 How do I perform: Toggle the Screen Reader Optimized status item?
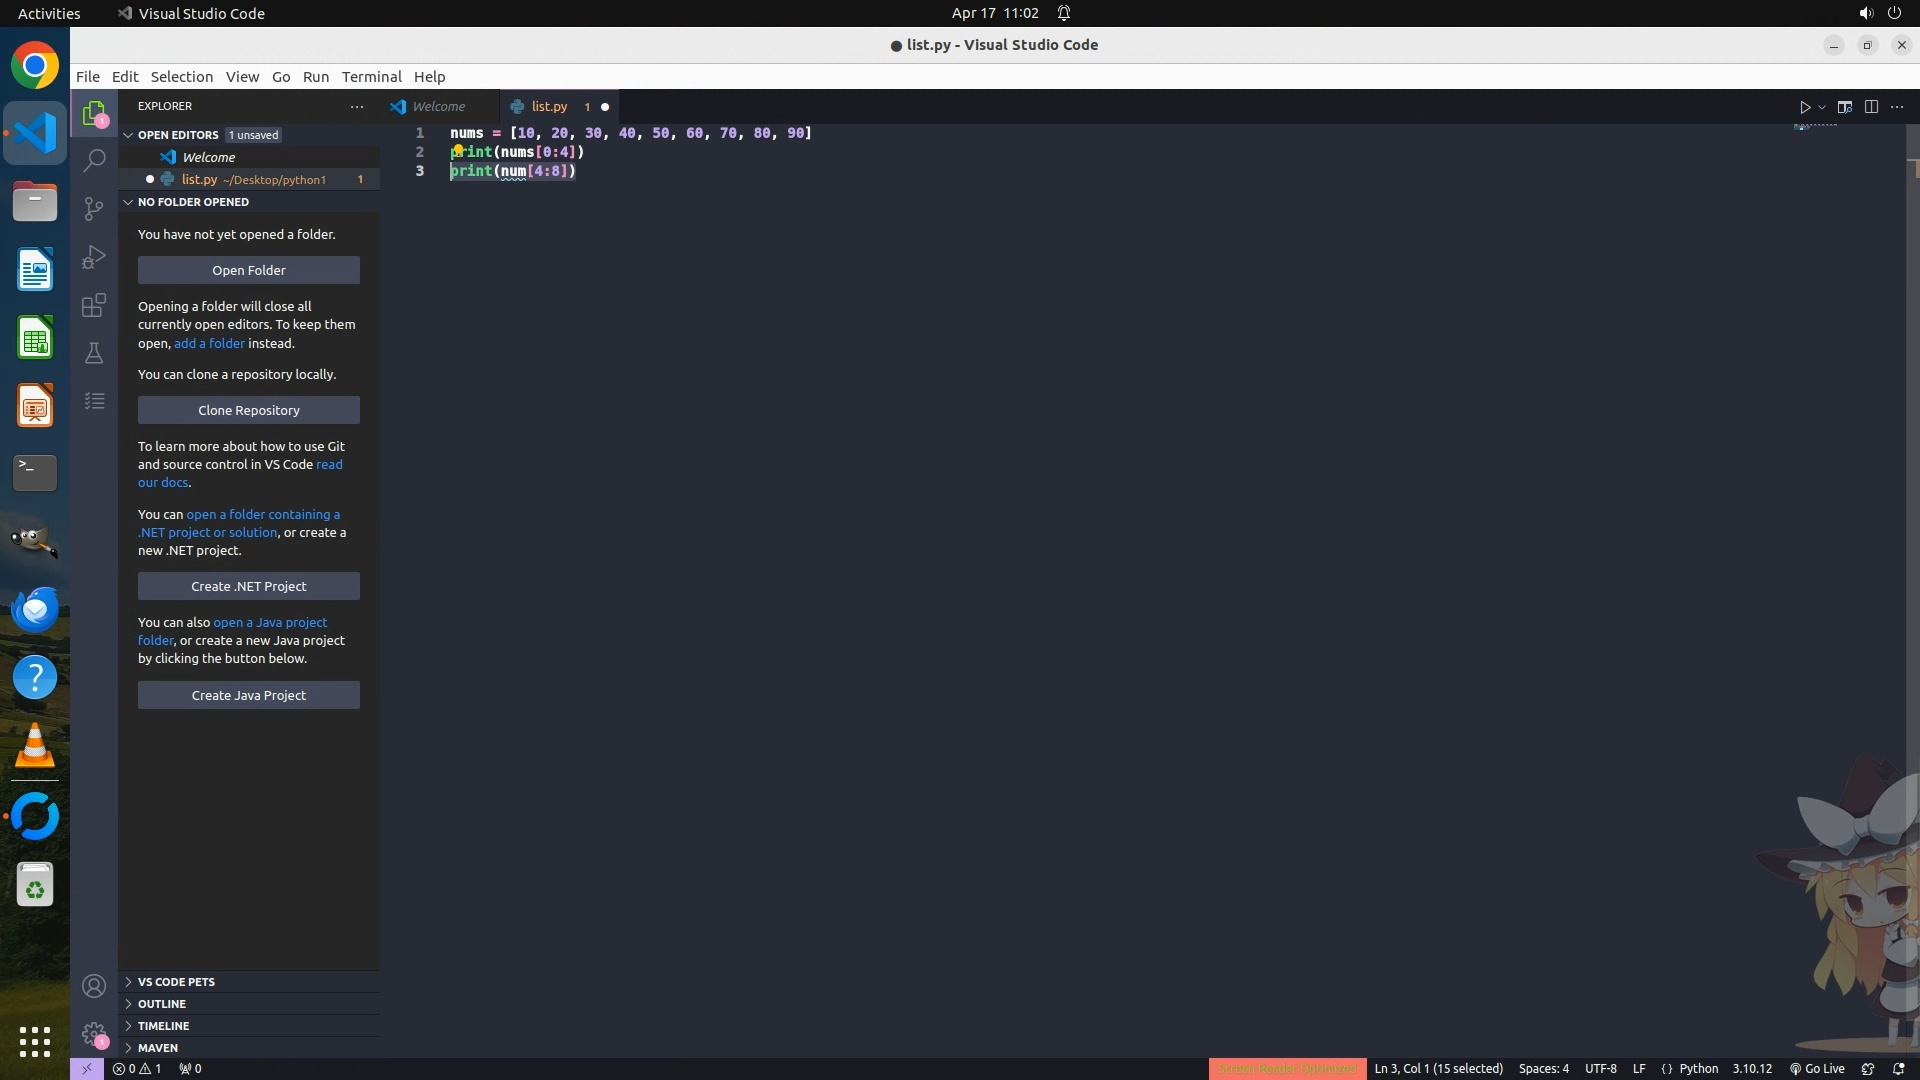(1287, 1069)
